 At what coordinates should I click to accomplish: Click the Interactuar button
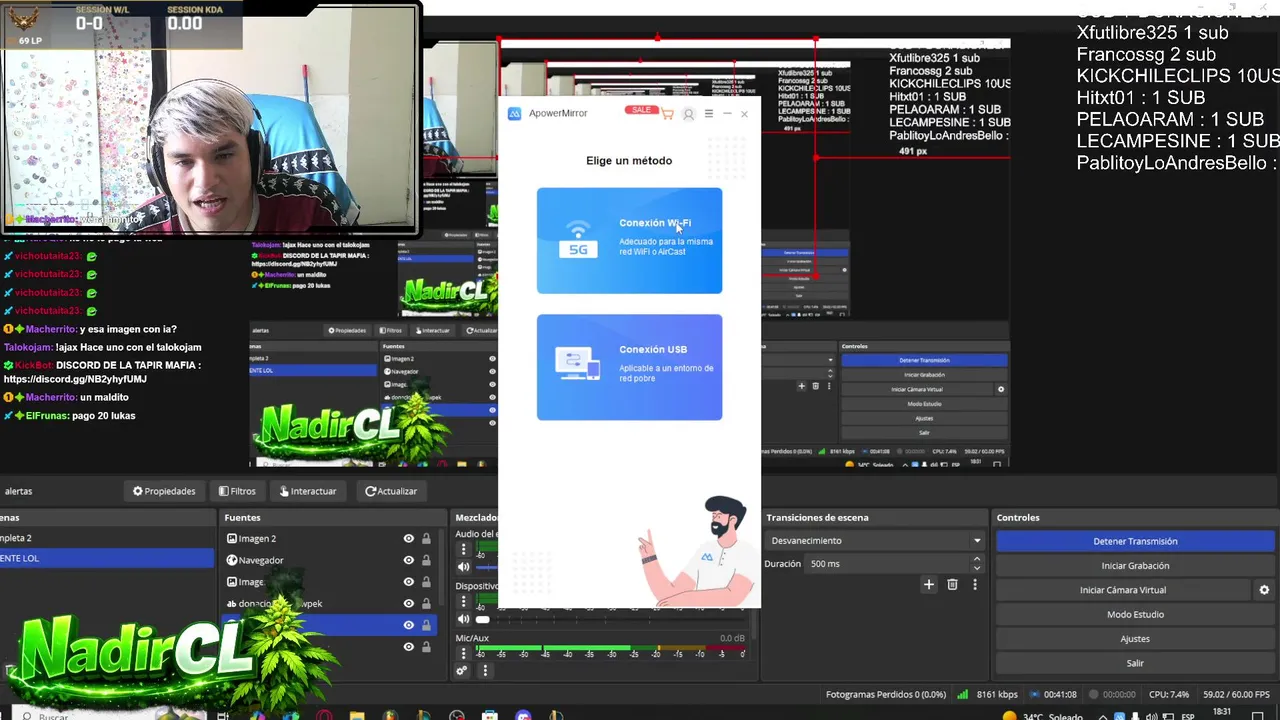click(308, 491)
